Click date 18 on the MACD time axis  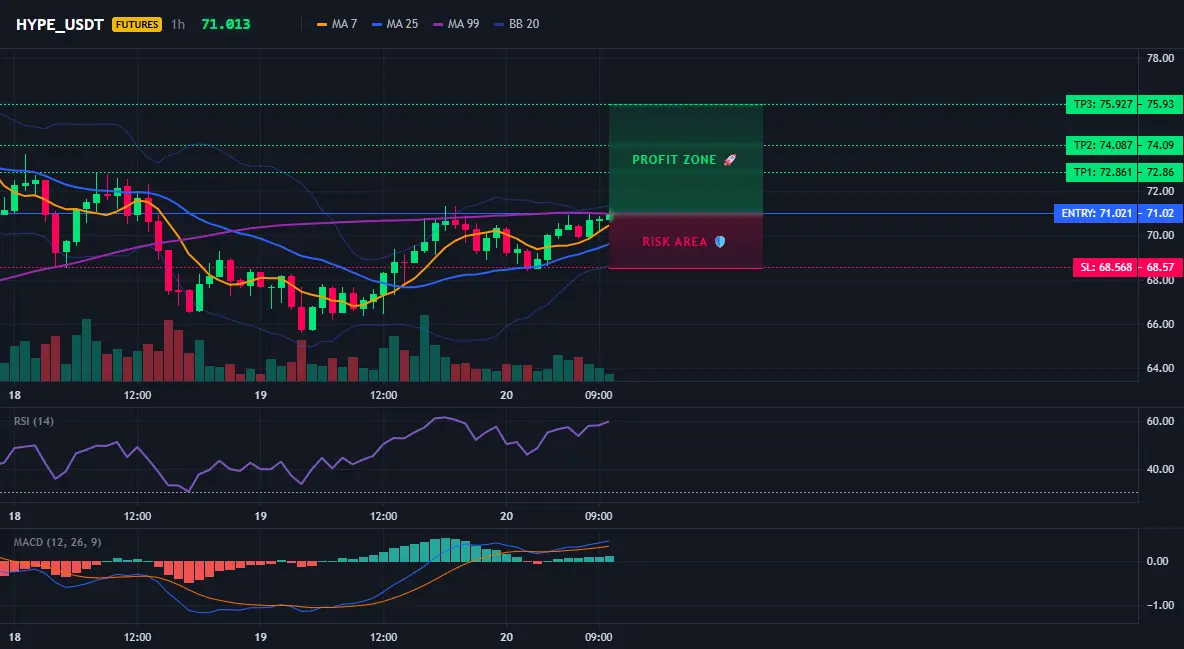point(14,637)
